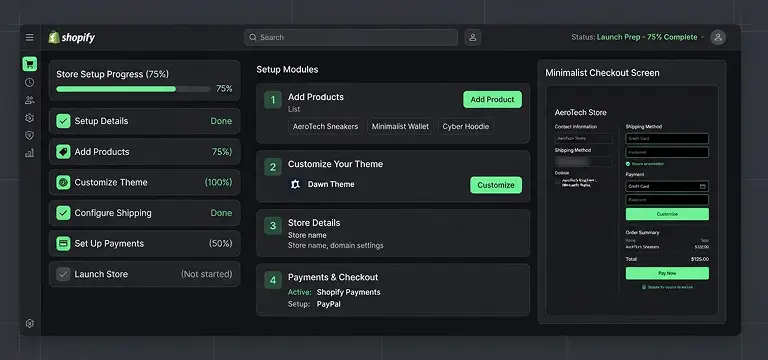The image size is (768, 360).
Task: Open the profile avatar in top right
Action: click(718, 37)
